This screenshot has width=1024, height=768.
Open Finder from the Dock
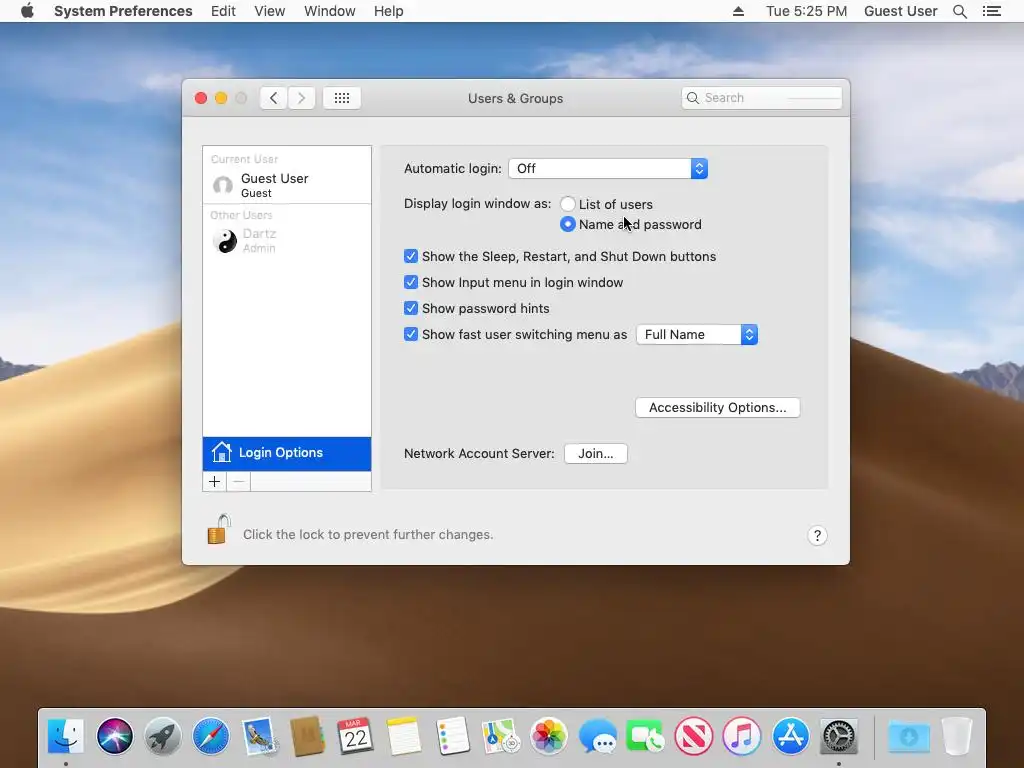(66, 736)
